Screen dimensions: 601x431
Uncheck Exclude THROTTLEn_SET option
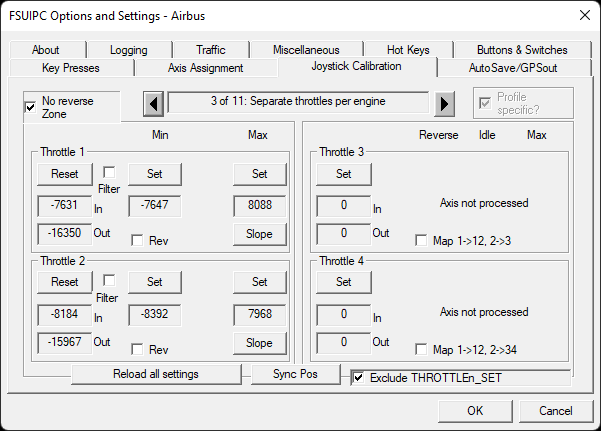click(358, 378)
